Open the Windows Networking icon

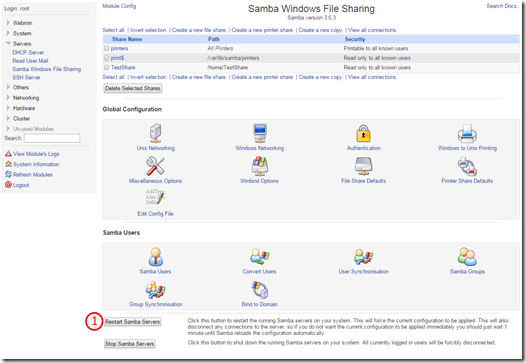[260, 133]
